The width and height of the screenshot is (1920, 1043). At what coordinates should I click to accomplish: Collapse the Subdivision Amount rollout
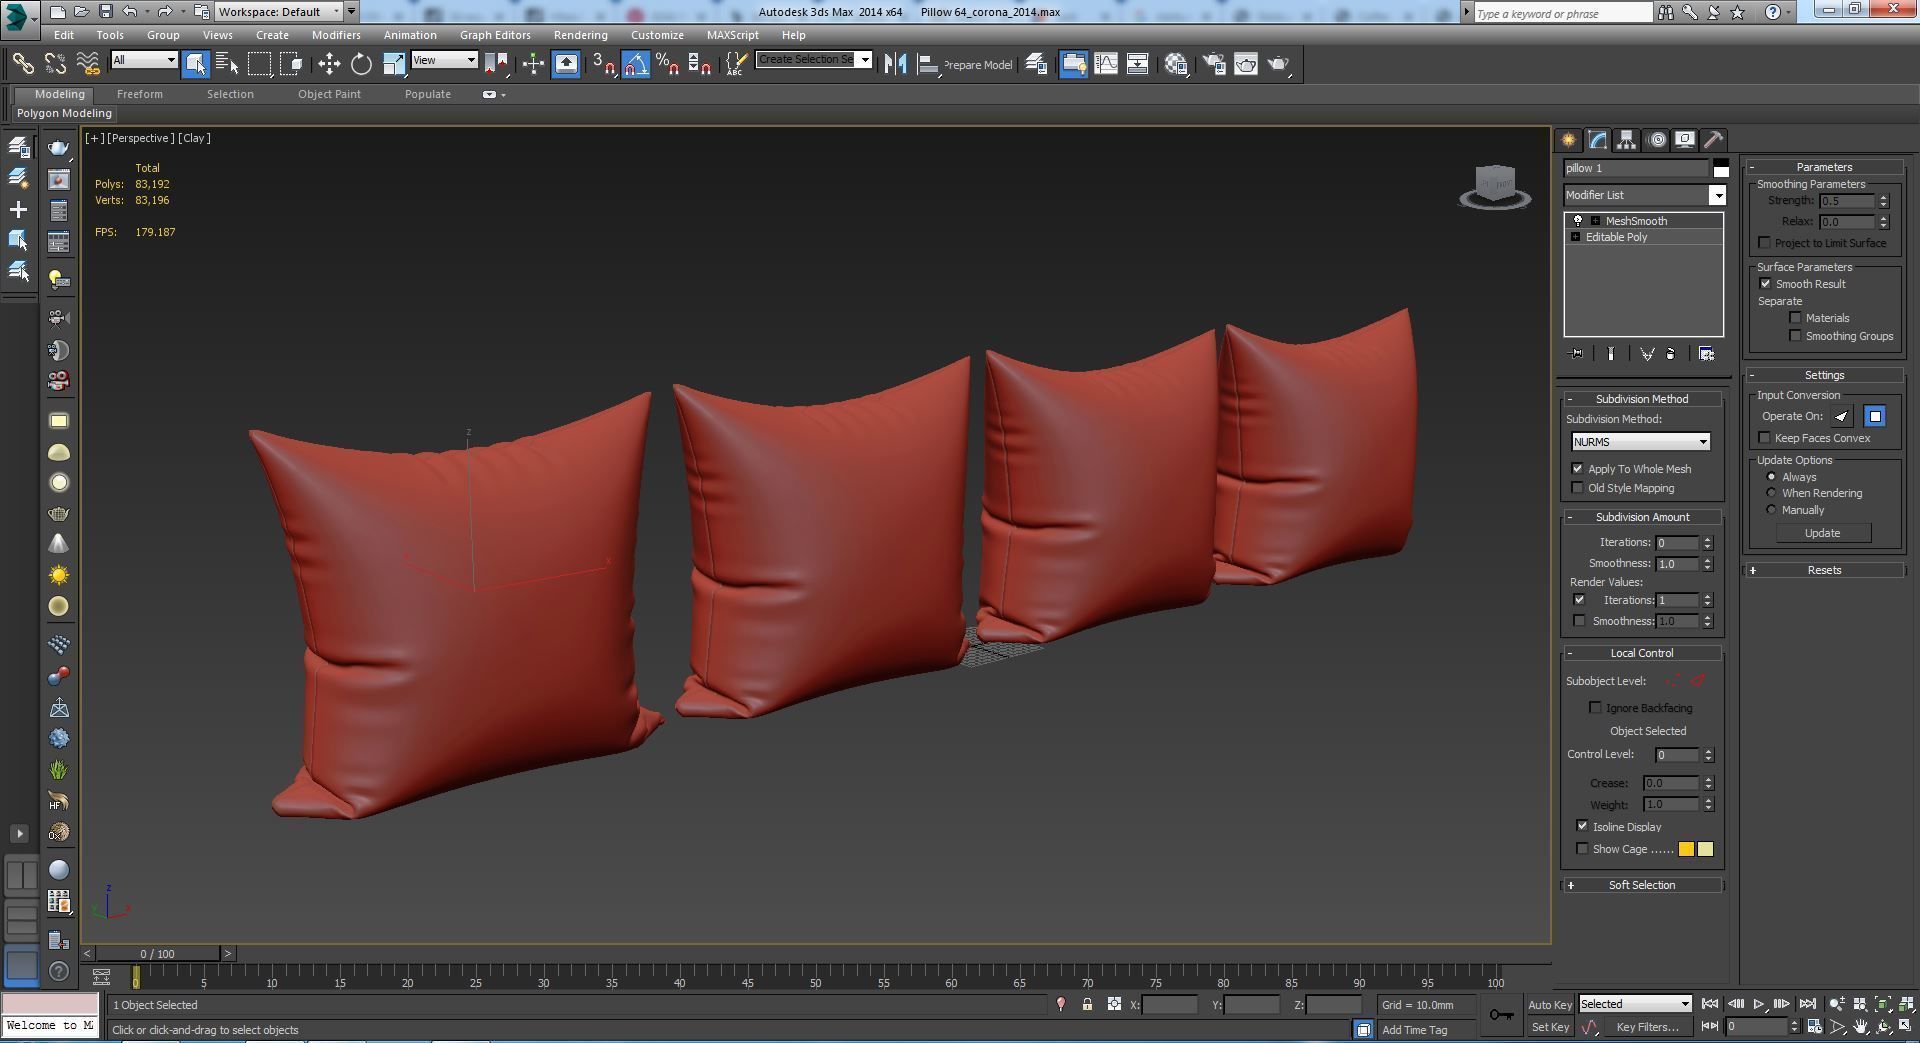tap(1642, 517)
